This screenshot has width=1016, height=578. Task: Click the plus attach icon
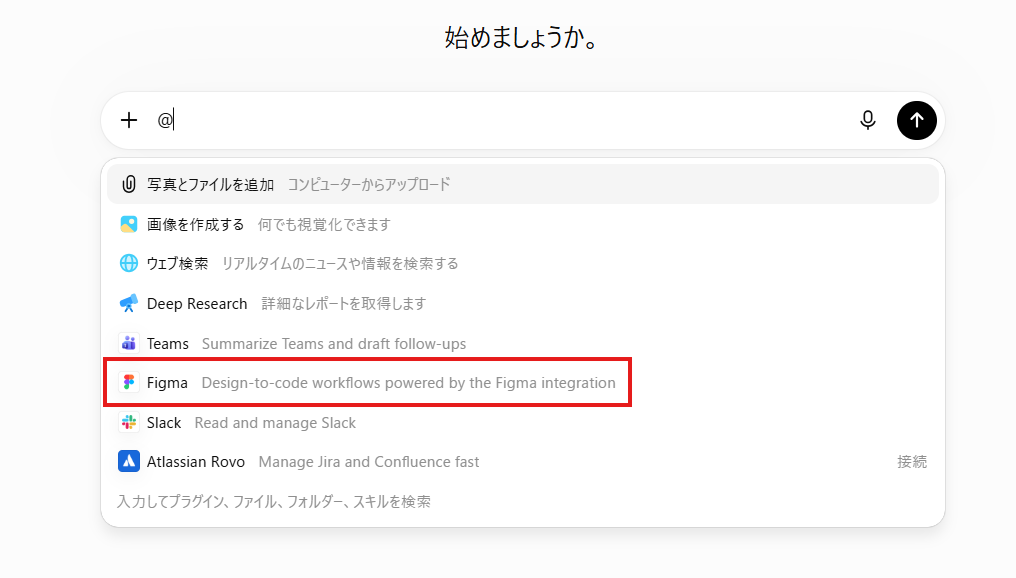pos(129,120)
